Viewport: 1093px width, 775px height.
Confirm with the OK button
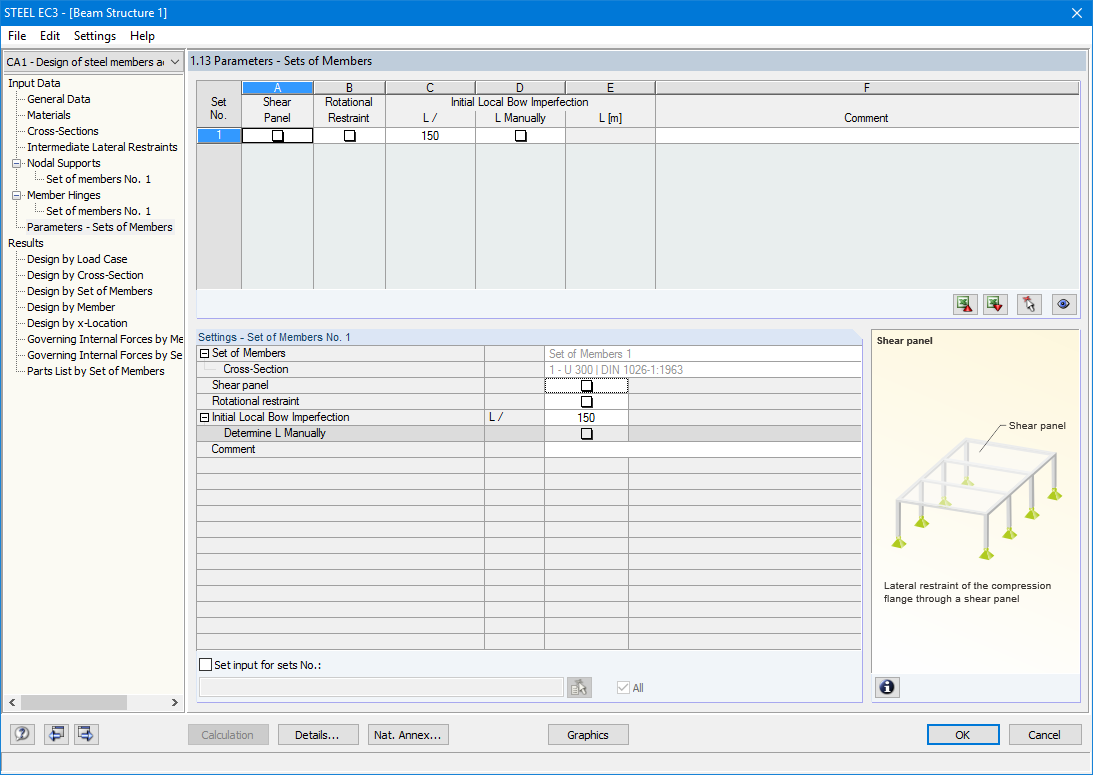tap(963, 735)
